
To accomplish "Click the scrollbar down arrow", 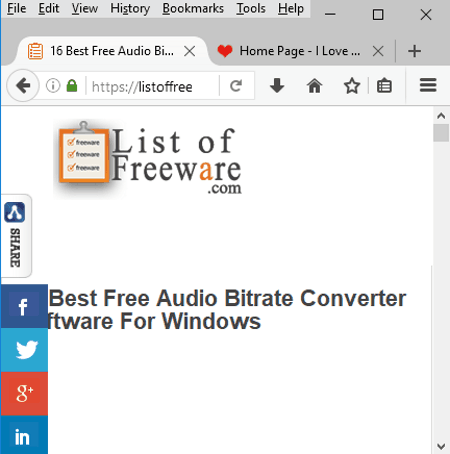I will click(x=441, y=446).
